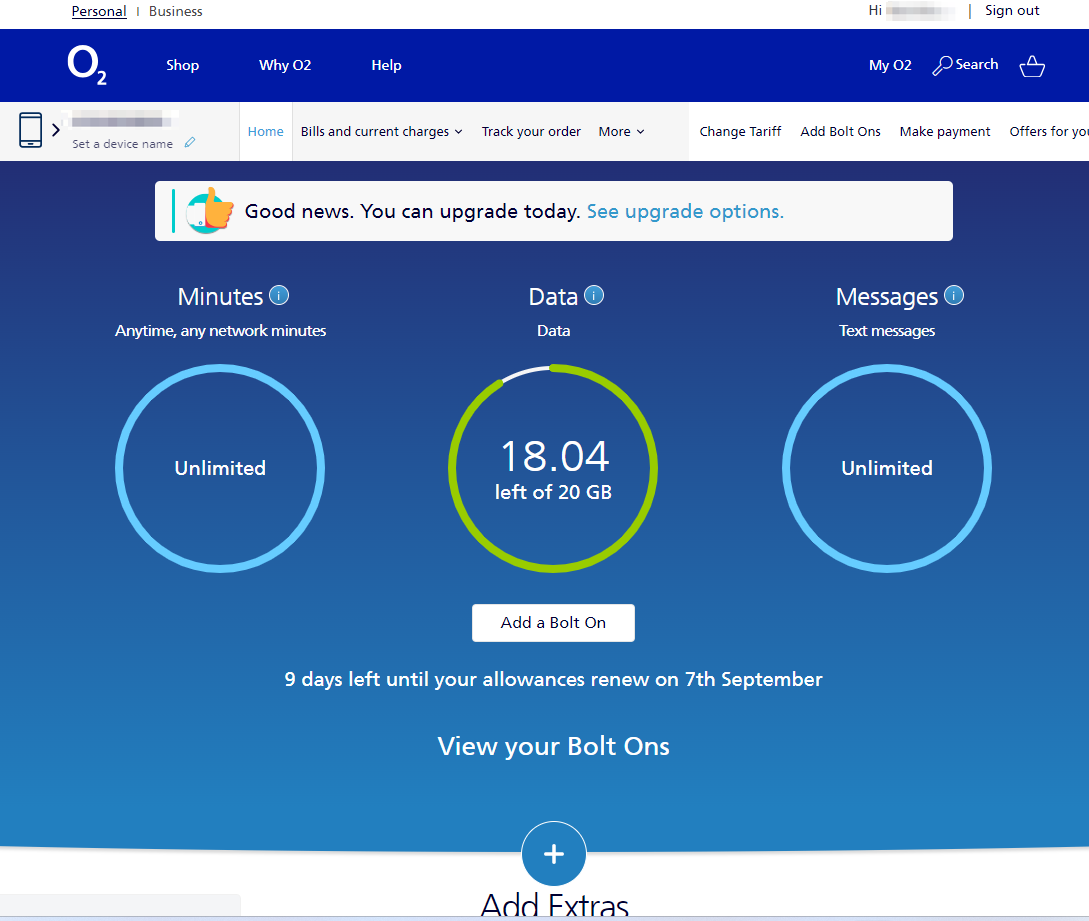Open Track your order
The height and width of the screenshot is (921, 1089).
coord(531,131)
